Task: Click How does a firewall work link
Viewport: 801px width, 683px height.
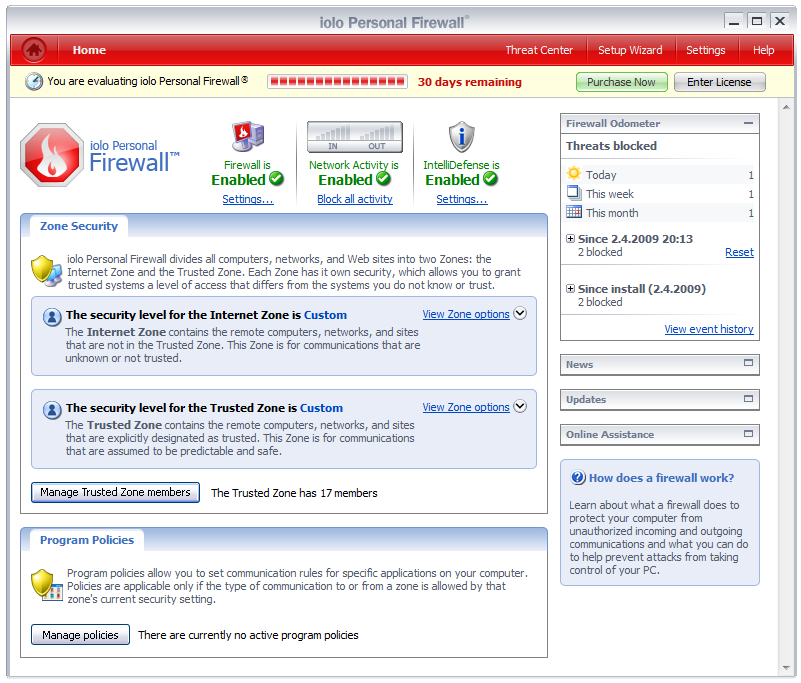Action: tap(661, 478)
